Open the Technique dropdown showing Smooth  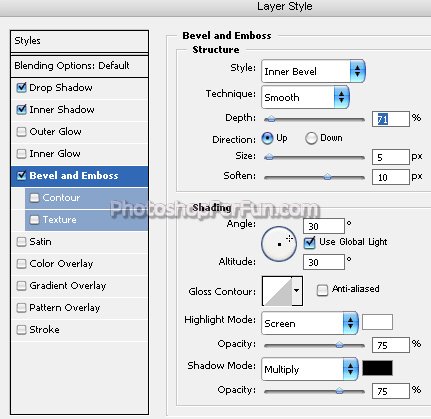coord(305,97)
